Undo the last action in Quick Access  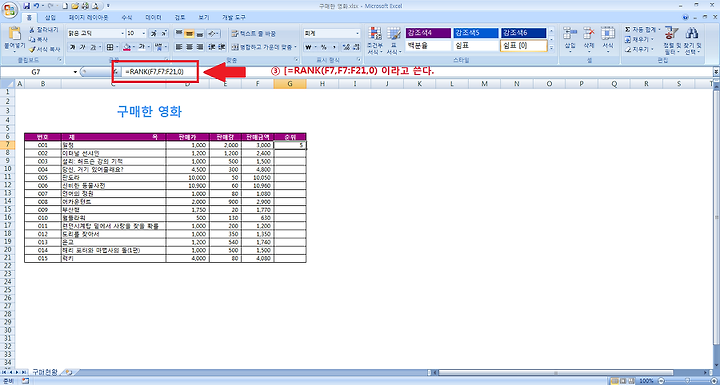pyautogui.click(x=36, y=6)
